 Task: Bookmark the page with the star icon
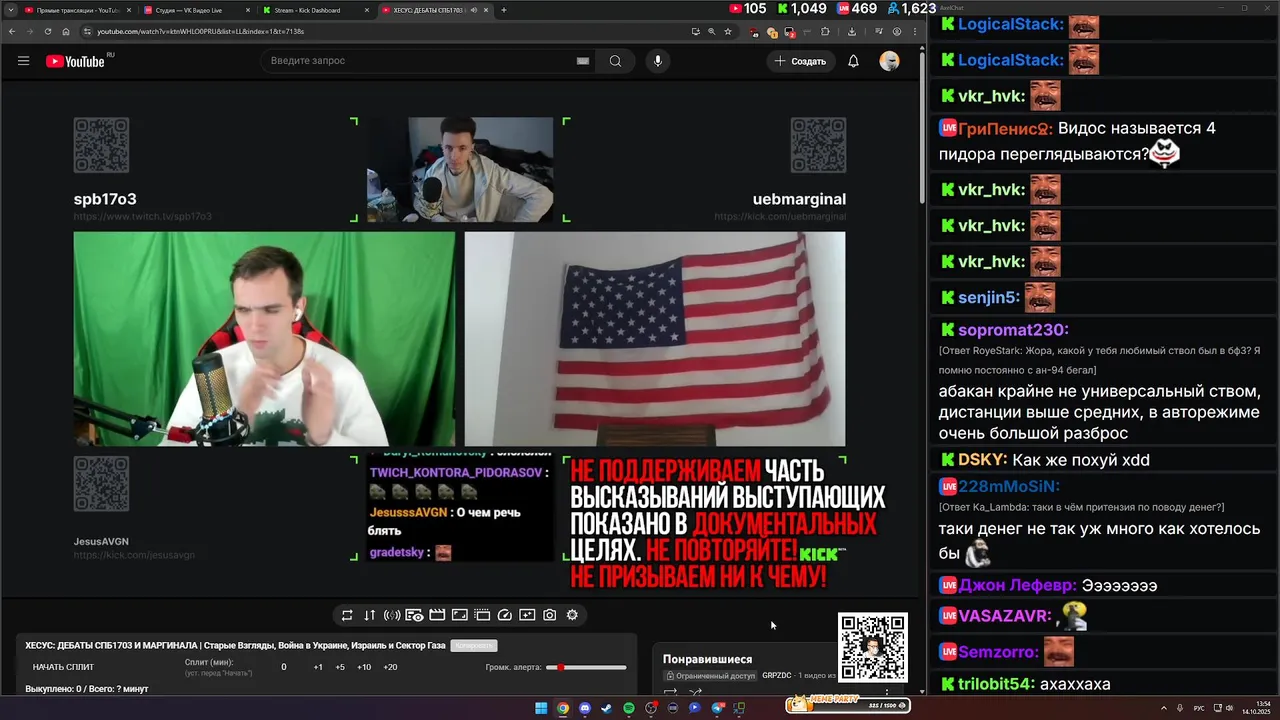(x=728, y=31)
